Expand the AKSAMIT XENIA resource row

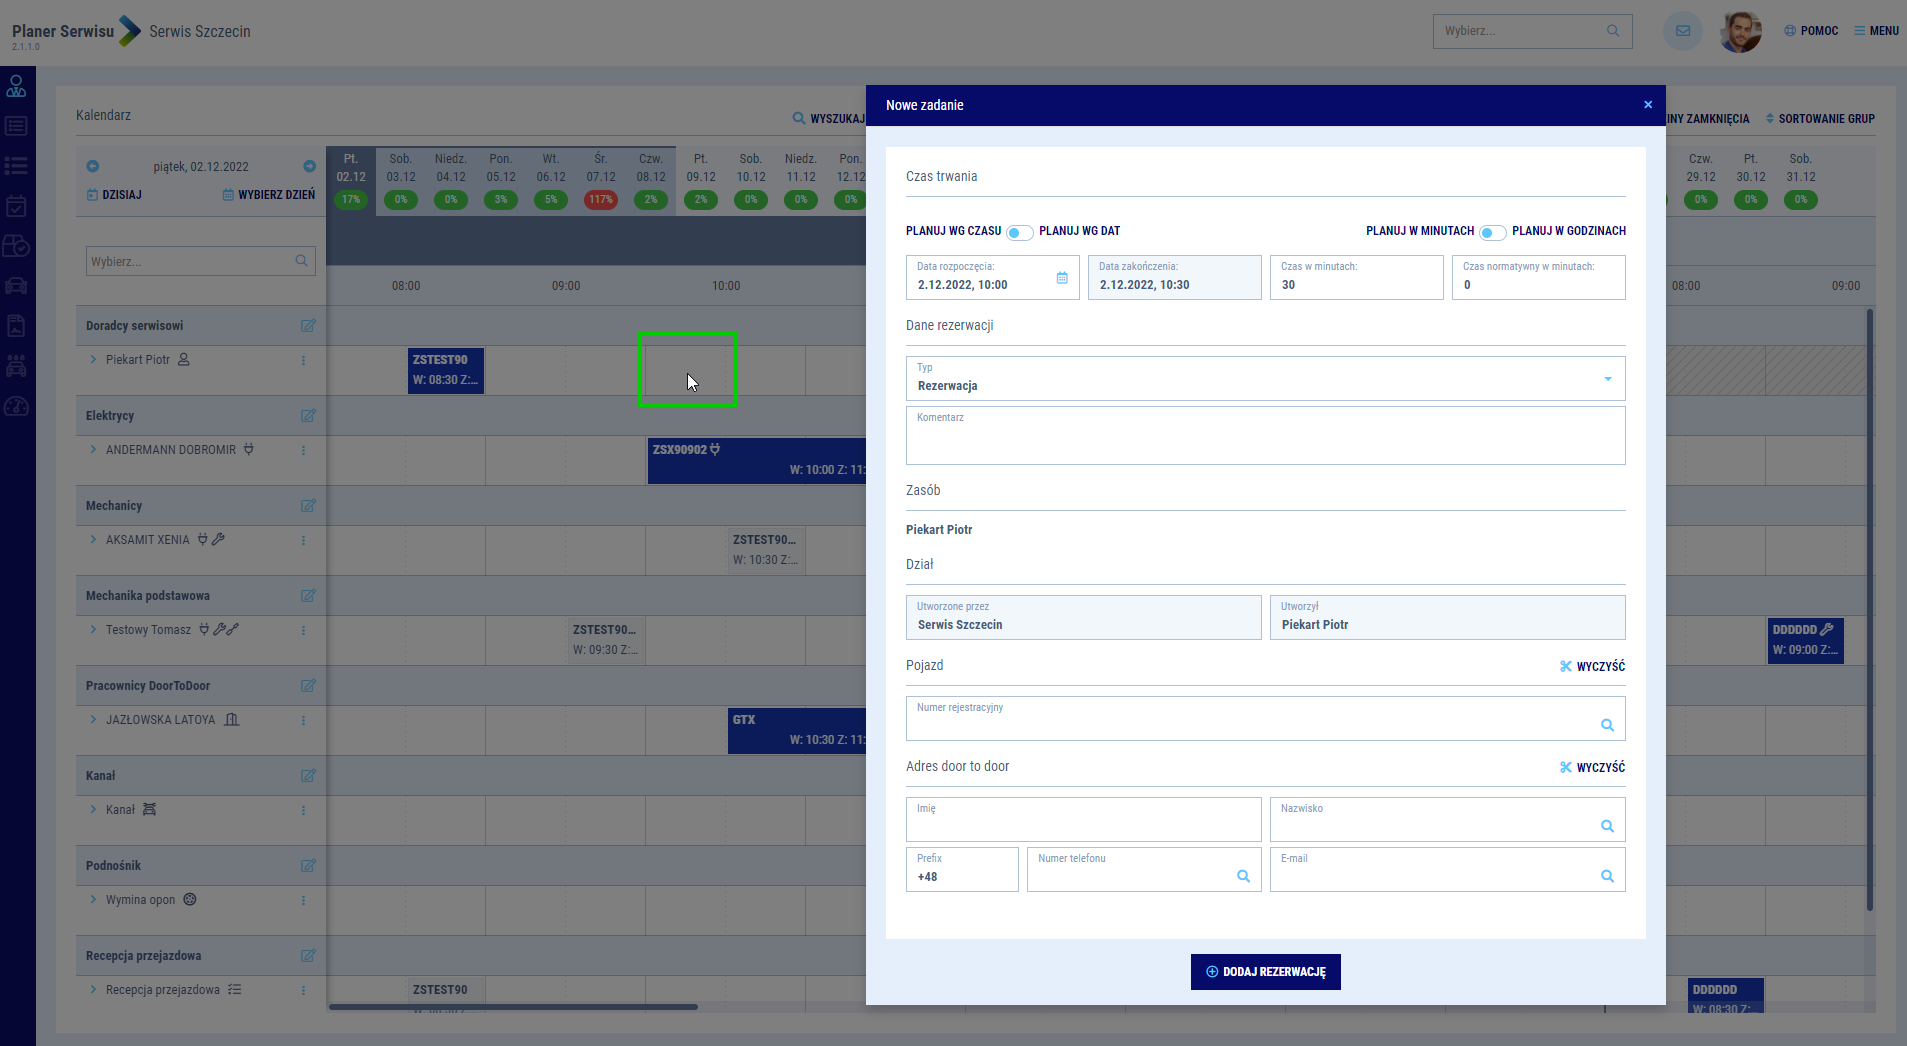pyautogui.click(x=93, y=540)
